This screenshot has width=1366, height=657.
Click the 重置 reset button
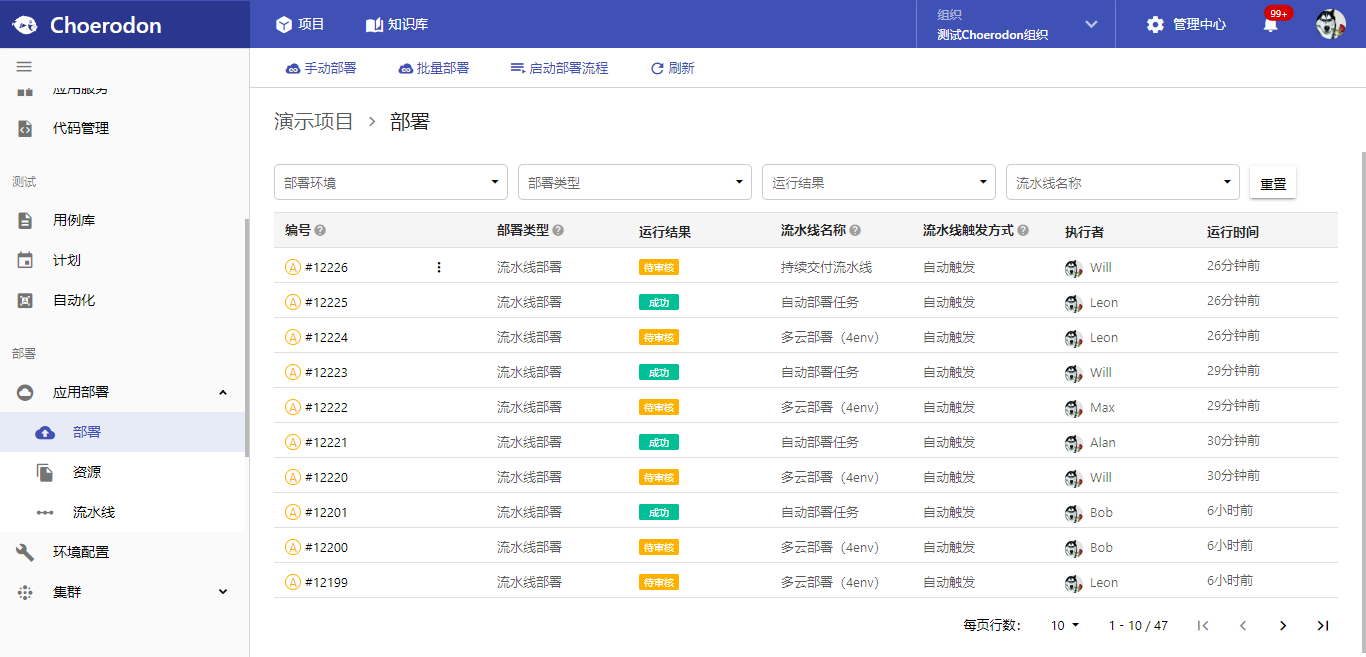coord(1272,182)
